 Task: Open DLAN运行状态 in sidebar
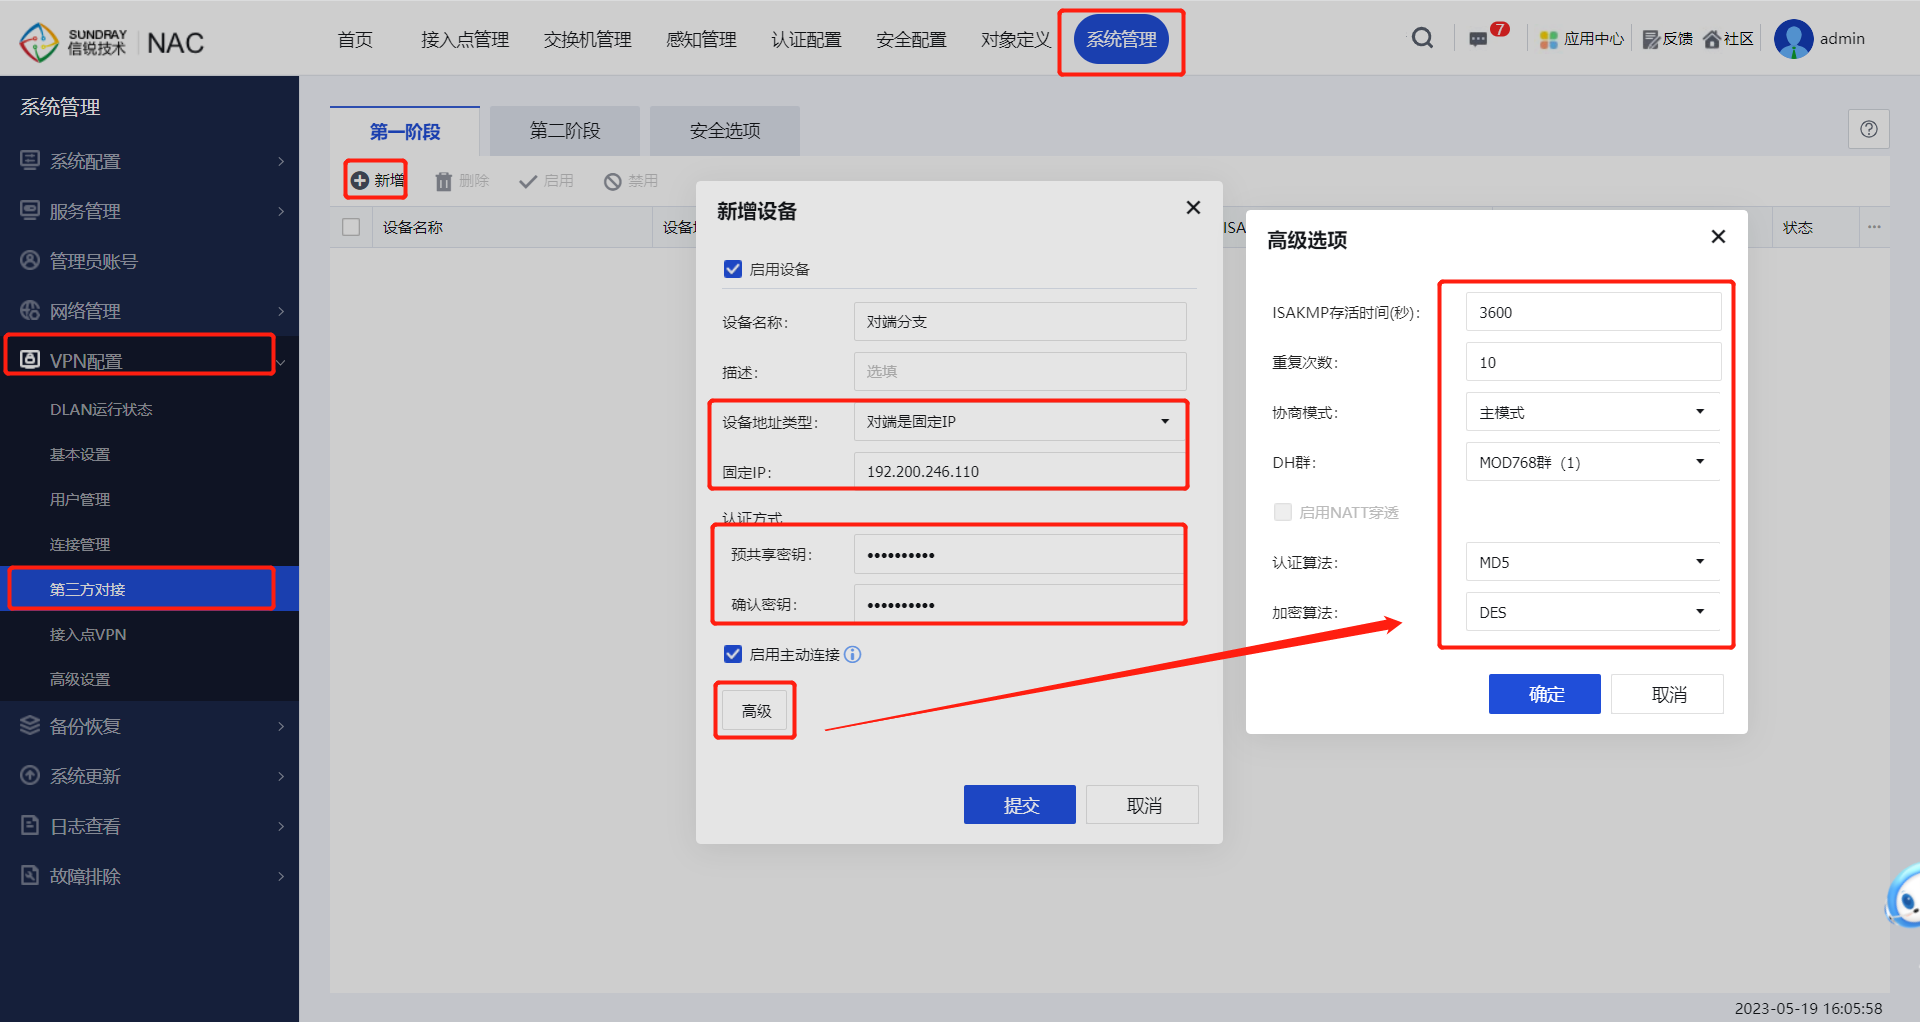(x=101, y=409)
